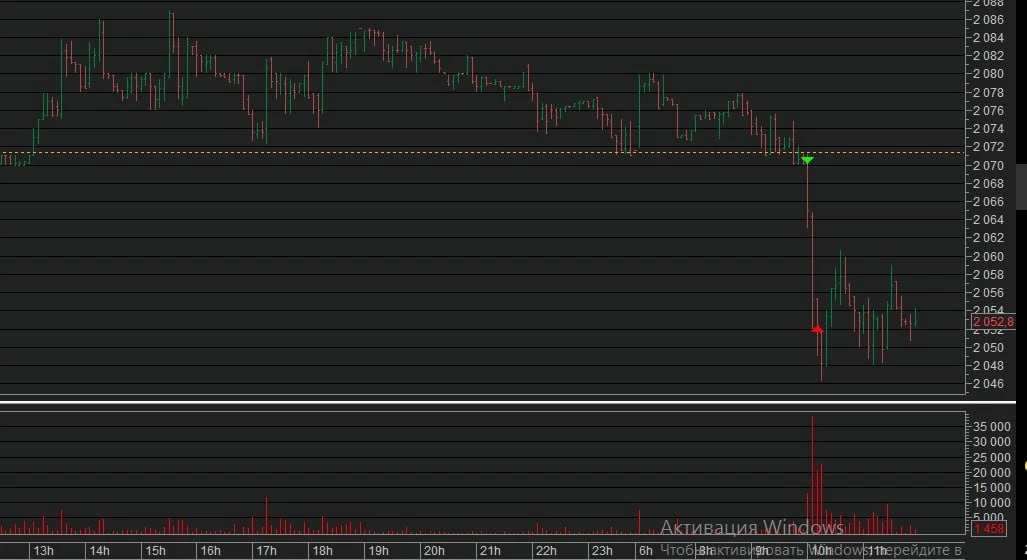Click the 16h time axis label
Screen dimensions: 1027x560
pyautogui.click(x=210, y=550)
